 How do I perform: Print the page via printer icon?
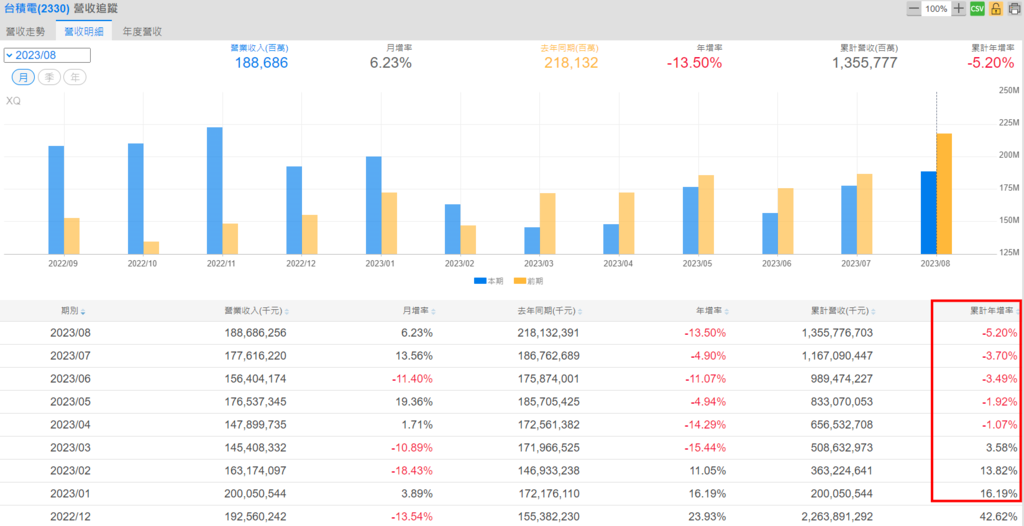(1014, 8)
